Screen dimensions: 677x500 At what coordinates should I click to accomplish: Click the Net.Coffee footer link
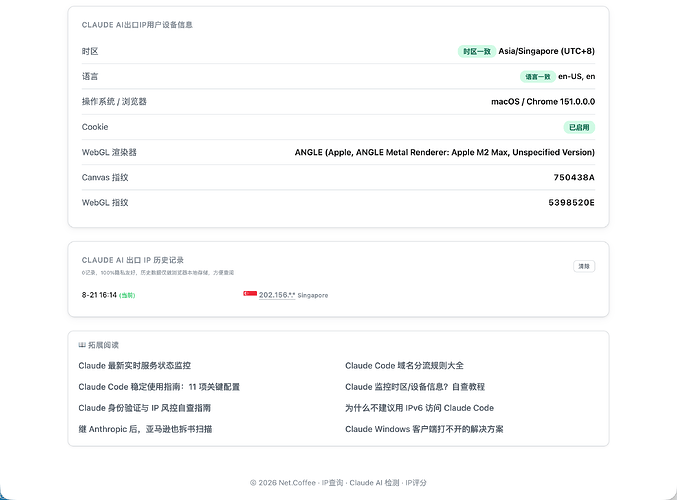pos(297,483)
